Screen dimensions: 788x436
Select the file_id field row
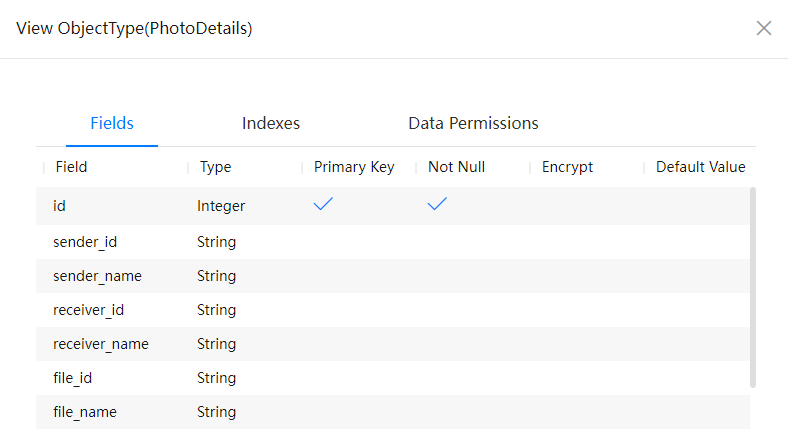(x=73, y=378)
